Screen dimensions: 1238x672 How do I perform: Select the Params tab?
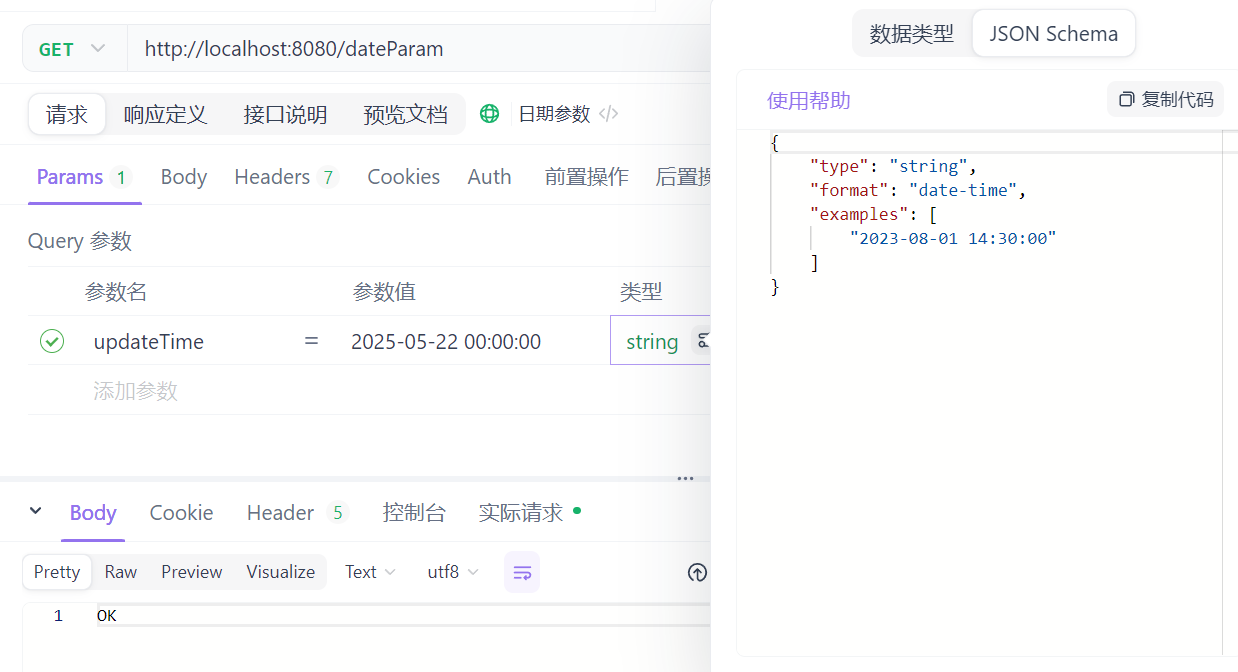[x=84, y=177]
